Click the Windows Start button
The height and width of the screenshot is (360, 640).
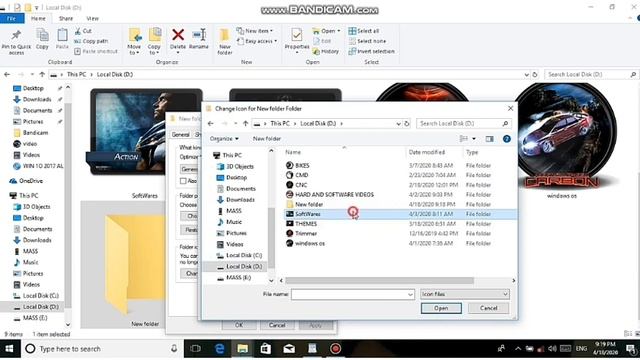tap(9, 349)
